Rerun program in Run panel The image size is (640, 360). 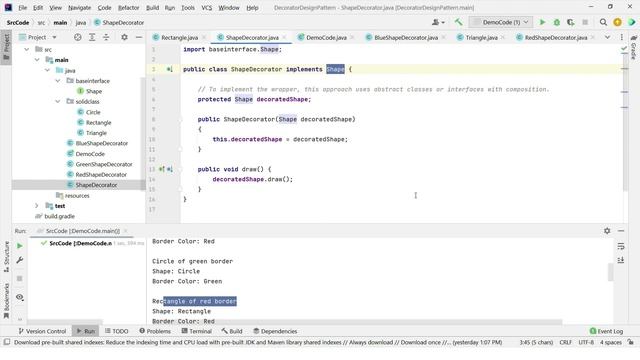[20, 246]
